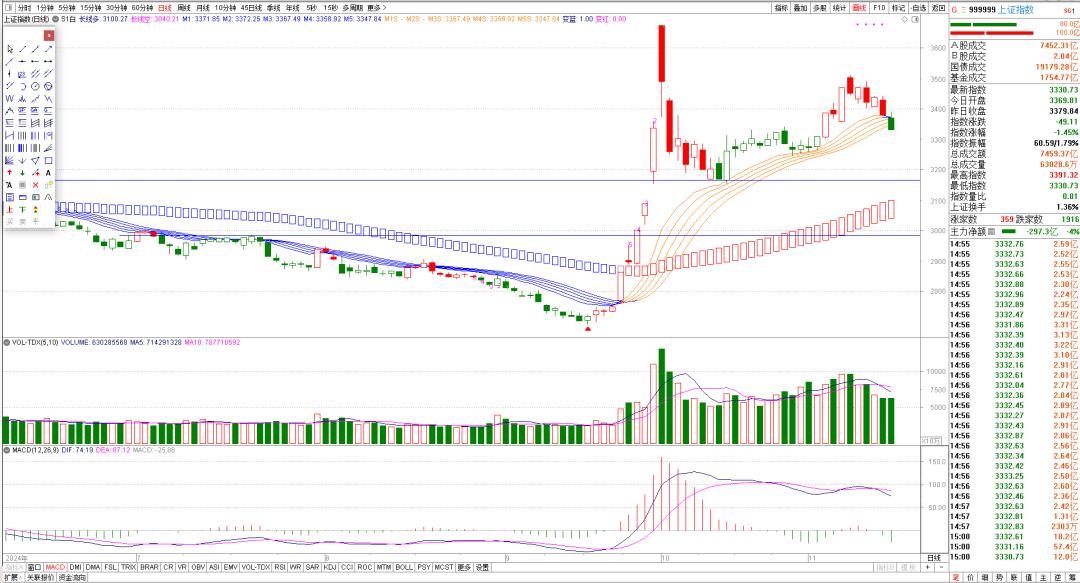Toggle the 画线 drawing tools button

[x=859, y=8]
